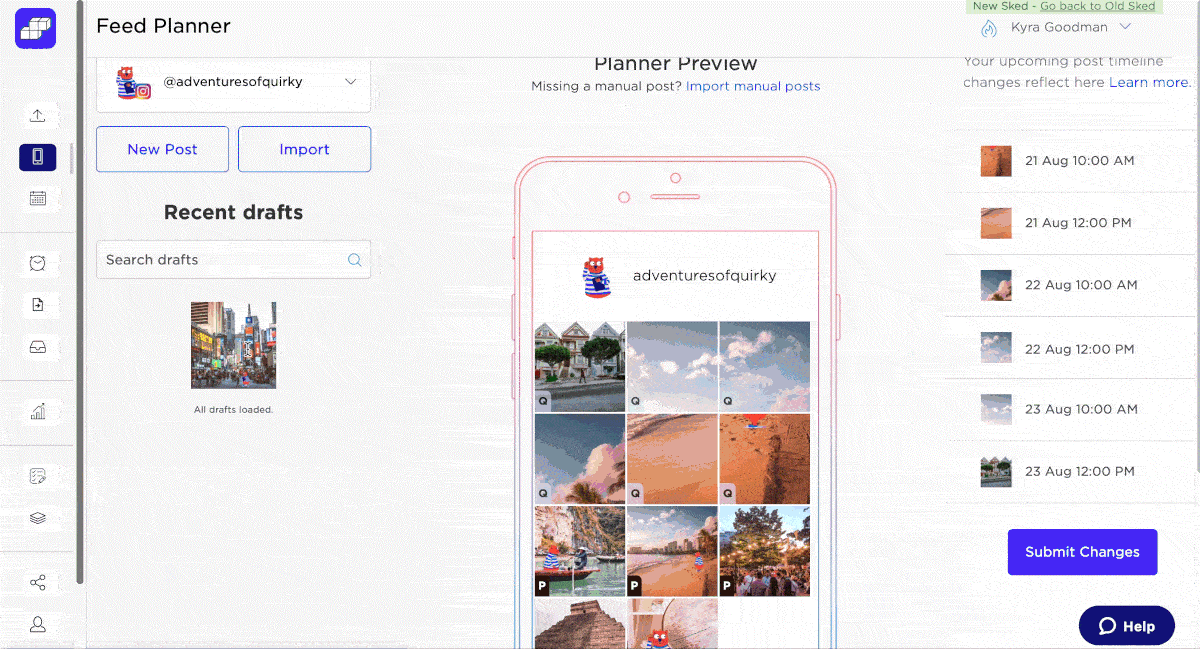Open the analytics chart icon

point(38,411)
